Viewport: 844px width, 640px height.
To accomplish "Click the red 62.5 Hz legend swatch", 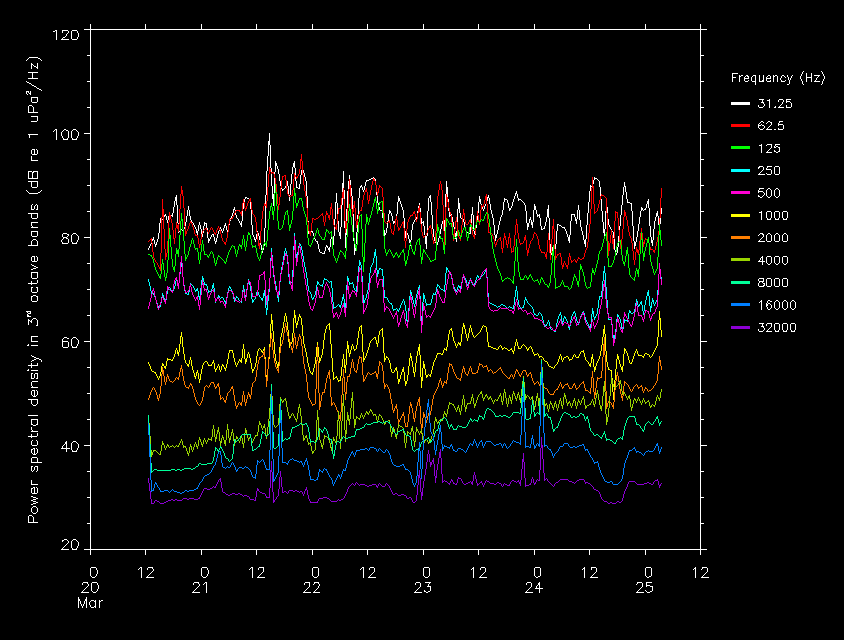I will coord(740,126).
